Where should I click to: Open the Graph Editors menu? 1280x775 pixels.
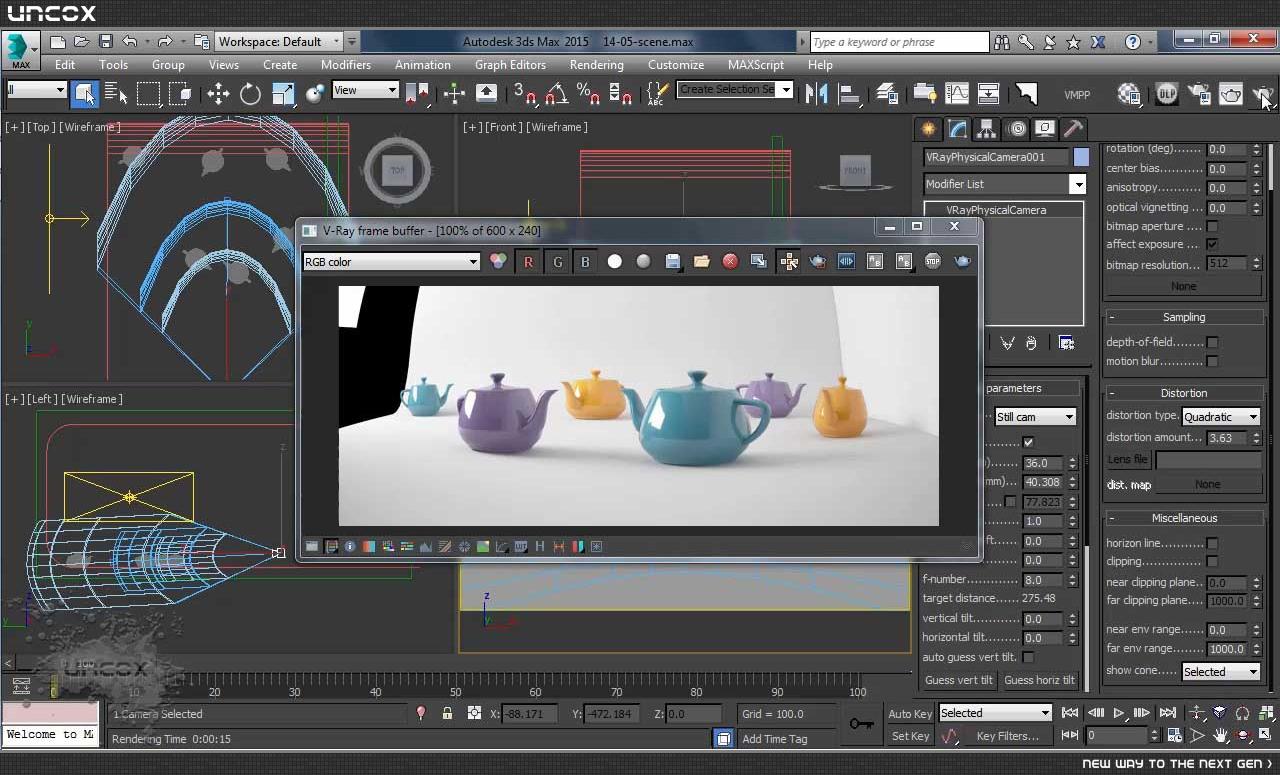510,64
